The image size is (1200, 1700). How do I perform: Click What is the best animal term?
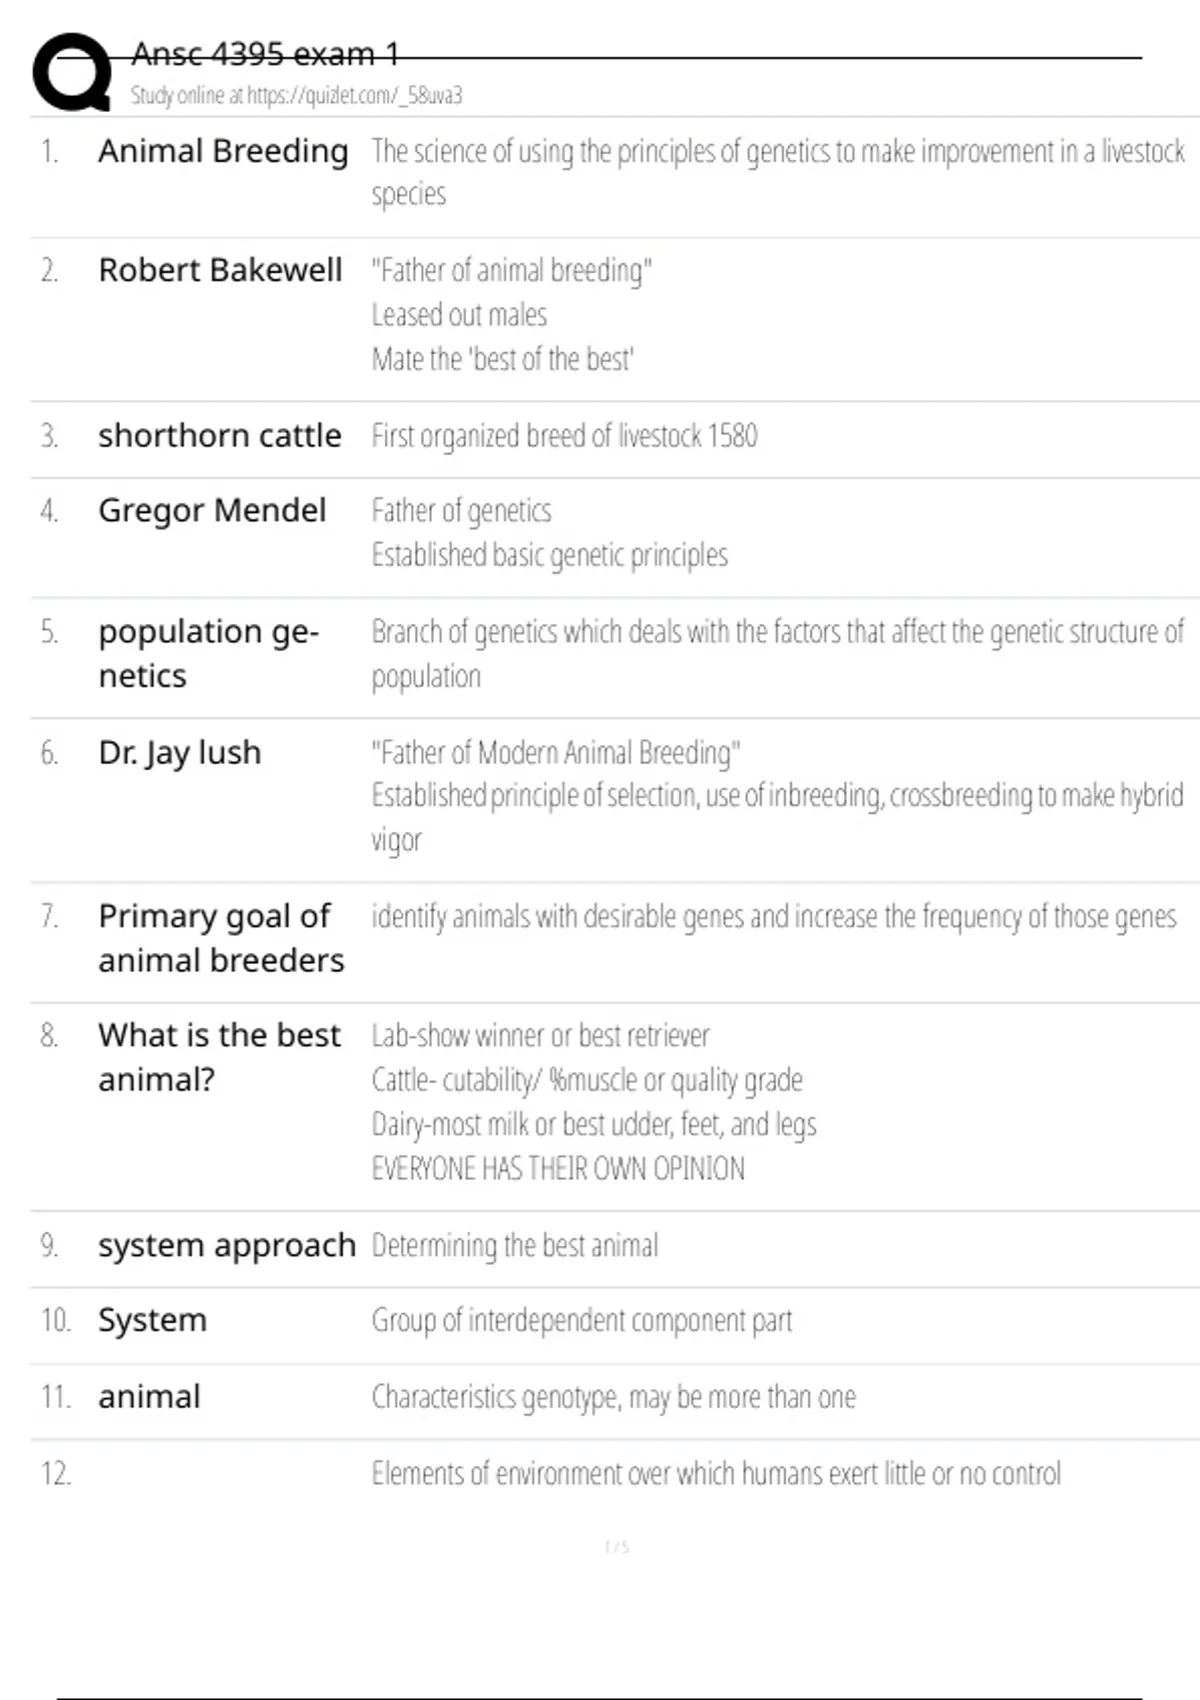pyautogui.click(x=219, y=1057)
